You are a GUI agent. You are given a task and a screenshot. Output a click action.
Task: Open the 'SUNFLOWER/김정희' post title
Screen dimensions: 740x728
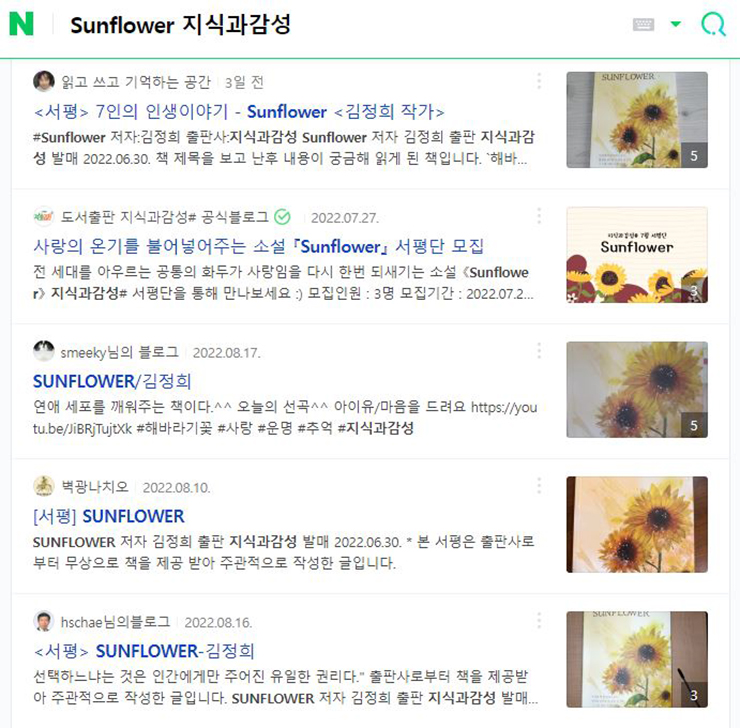pos(112,381)
